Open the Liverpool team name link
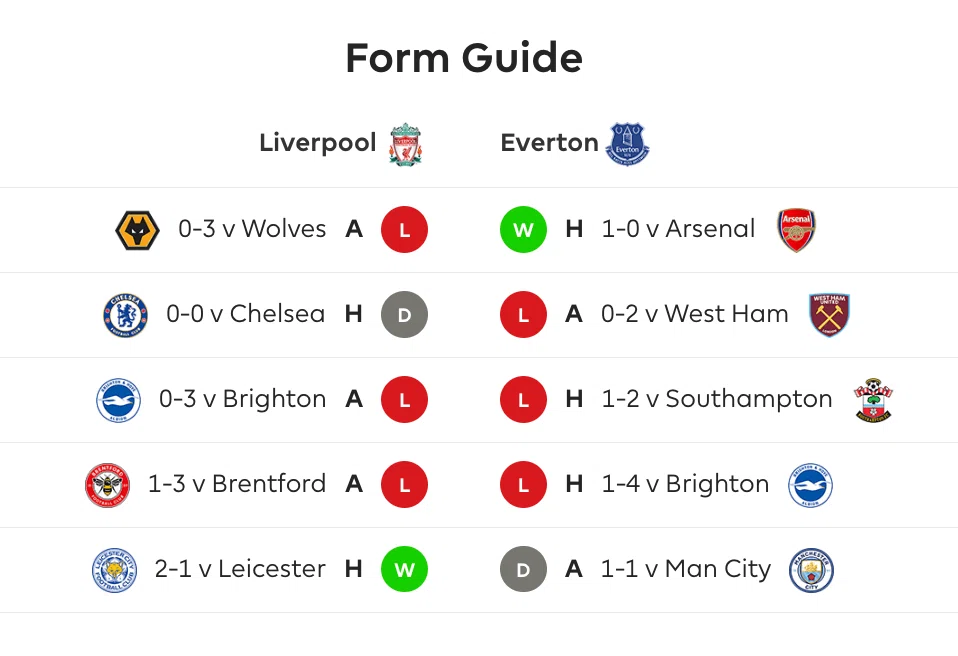The image size is (958, 656). click(x=317, y=143)
